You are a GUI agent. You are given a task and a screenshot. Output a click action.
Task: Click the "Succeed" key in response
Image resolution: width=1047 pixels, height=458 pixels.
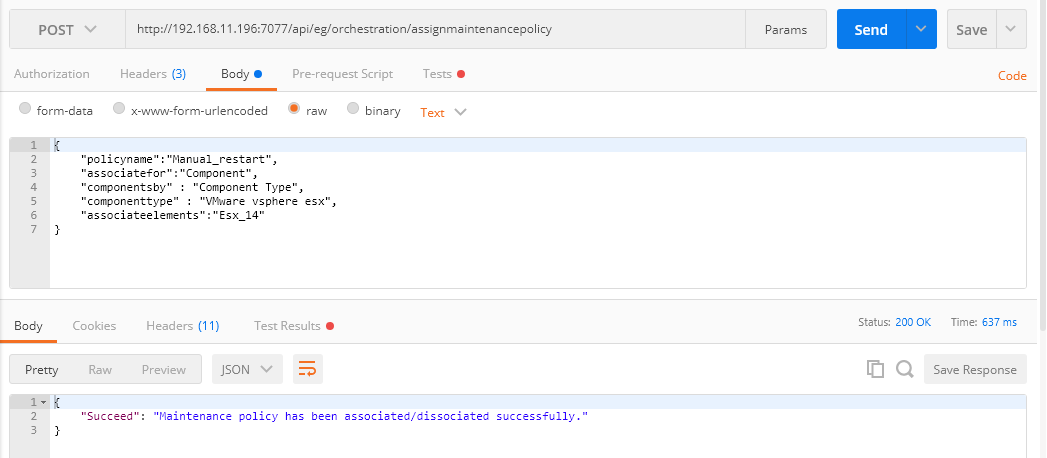[x=110, y=416]
